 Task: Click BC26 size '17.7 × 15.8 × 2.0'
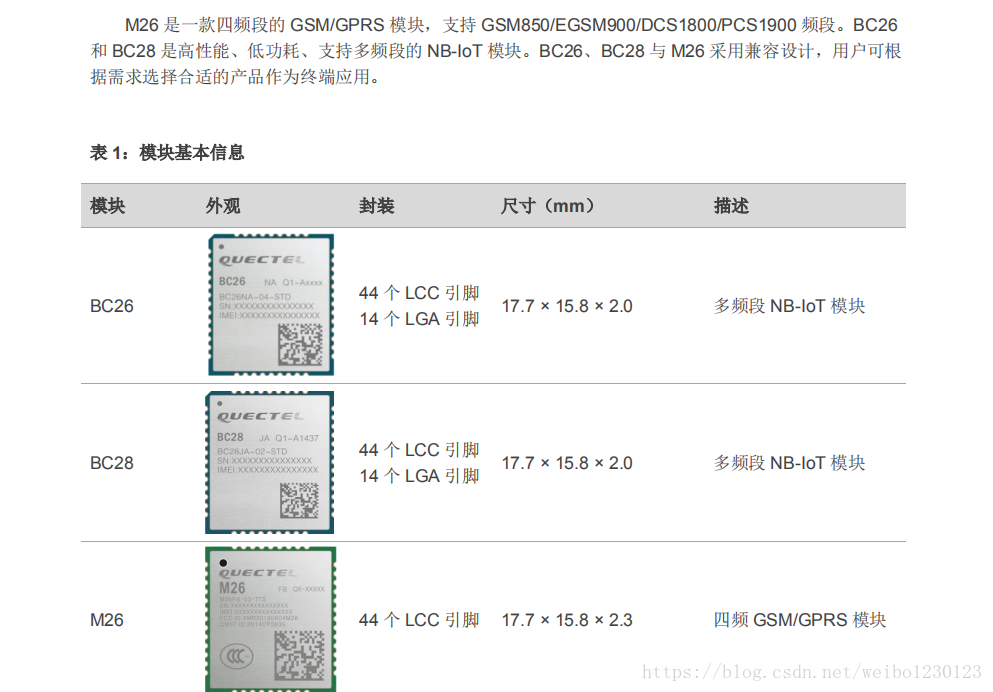click(567, 306)
